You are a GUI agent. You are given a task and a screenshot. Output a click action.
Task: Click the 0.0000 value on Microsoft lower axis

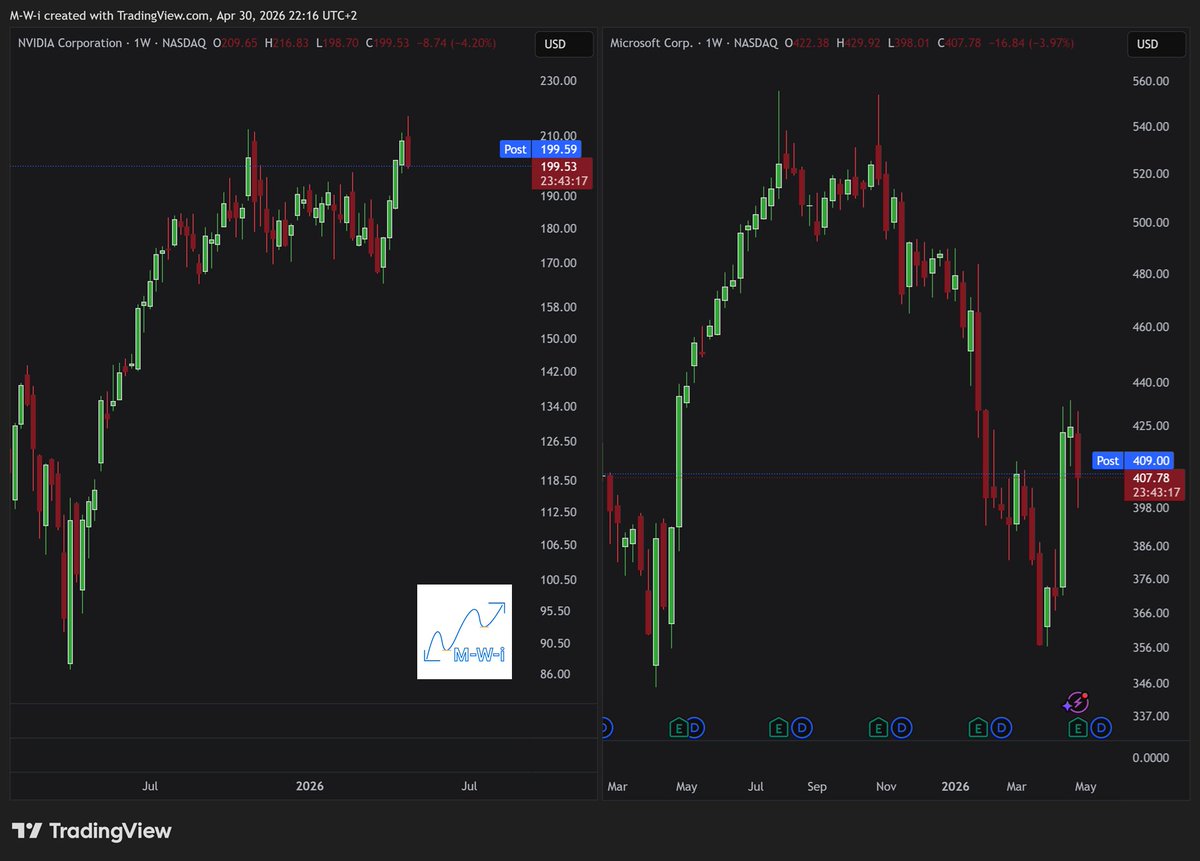(x=1149, y=758)
